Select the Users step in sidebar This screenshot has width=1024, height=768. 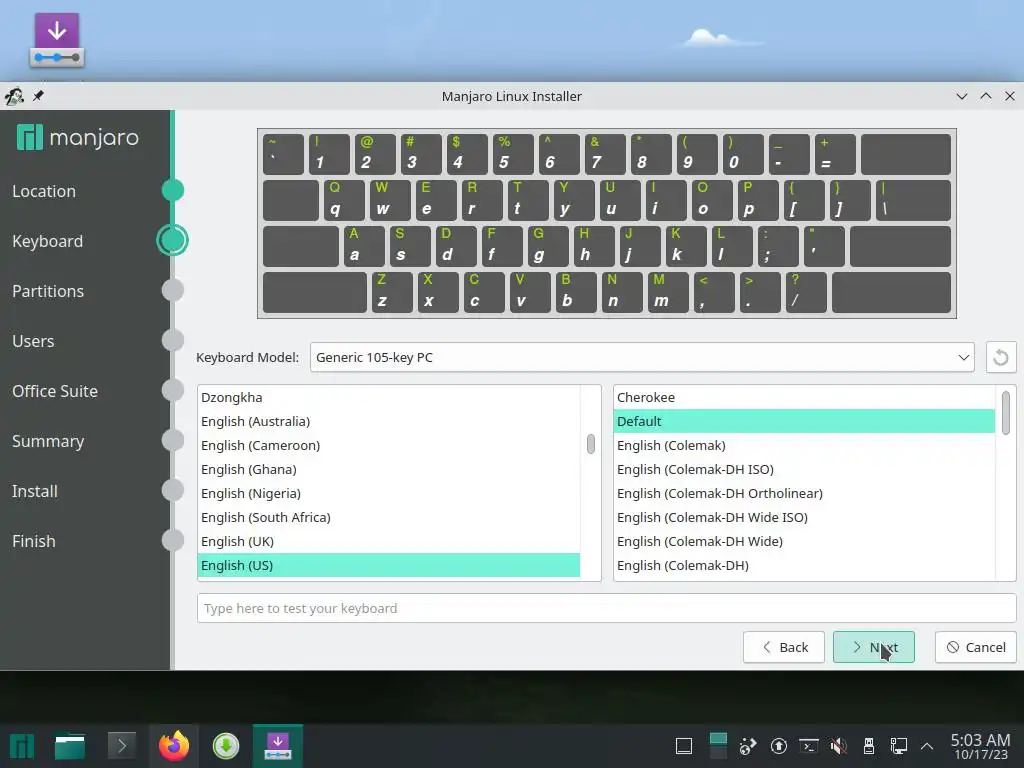point(33,341)
